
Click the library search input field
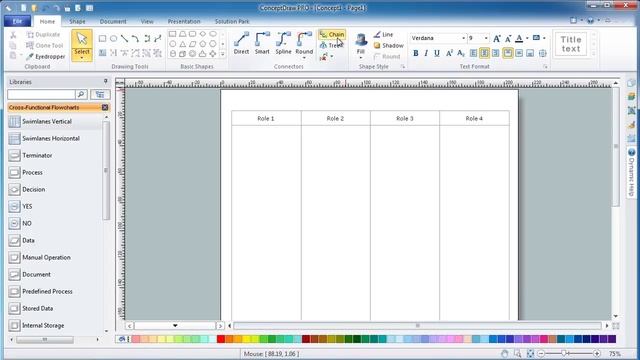coord(41,95)
